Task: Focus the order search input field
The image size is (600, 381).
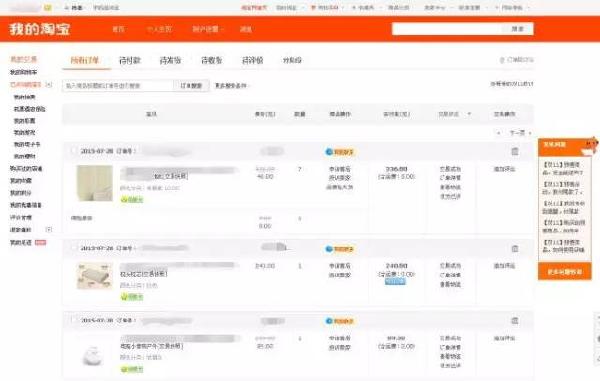Action: click(118, 86)
